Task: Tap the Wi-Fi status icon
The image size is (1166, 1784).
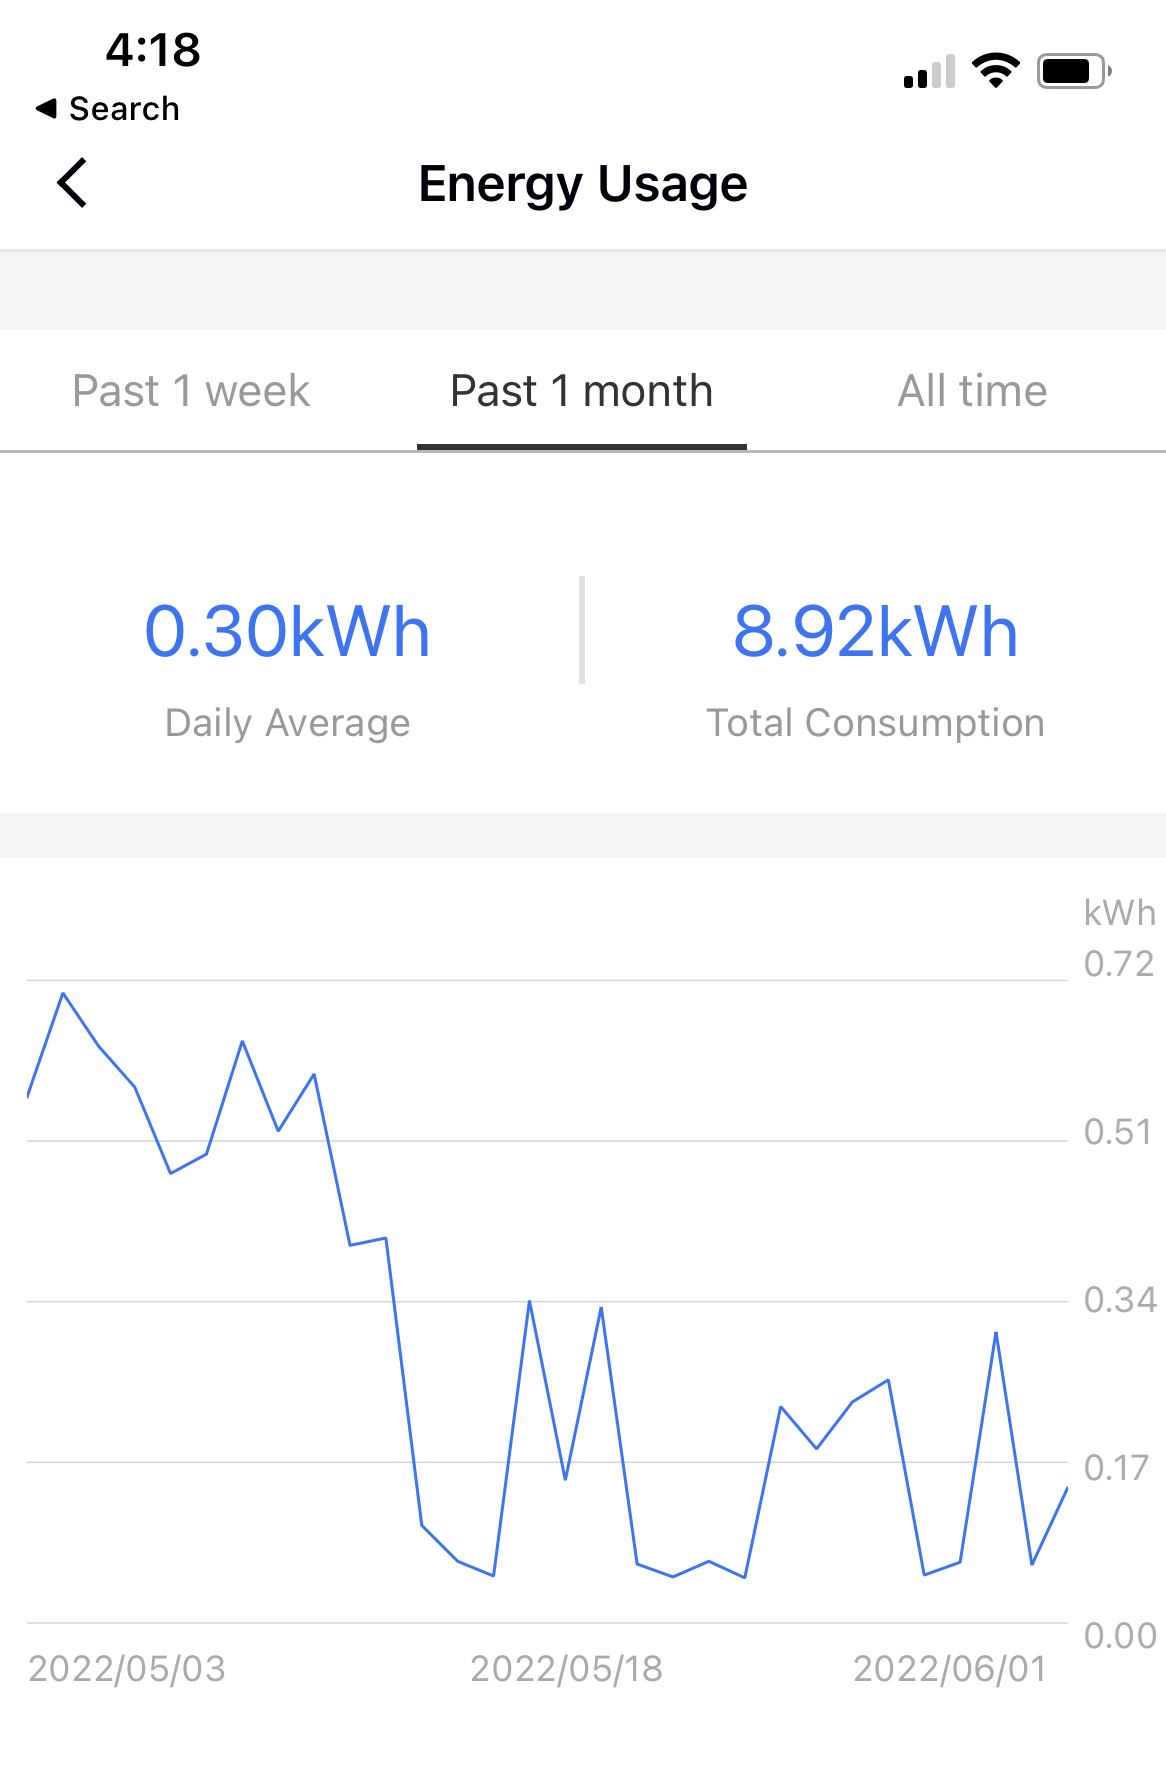Action: (995, 71)
